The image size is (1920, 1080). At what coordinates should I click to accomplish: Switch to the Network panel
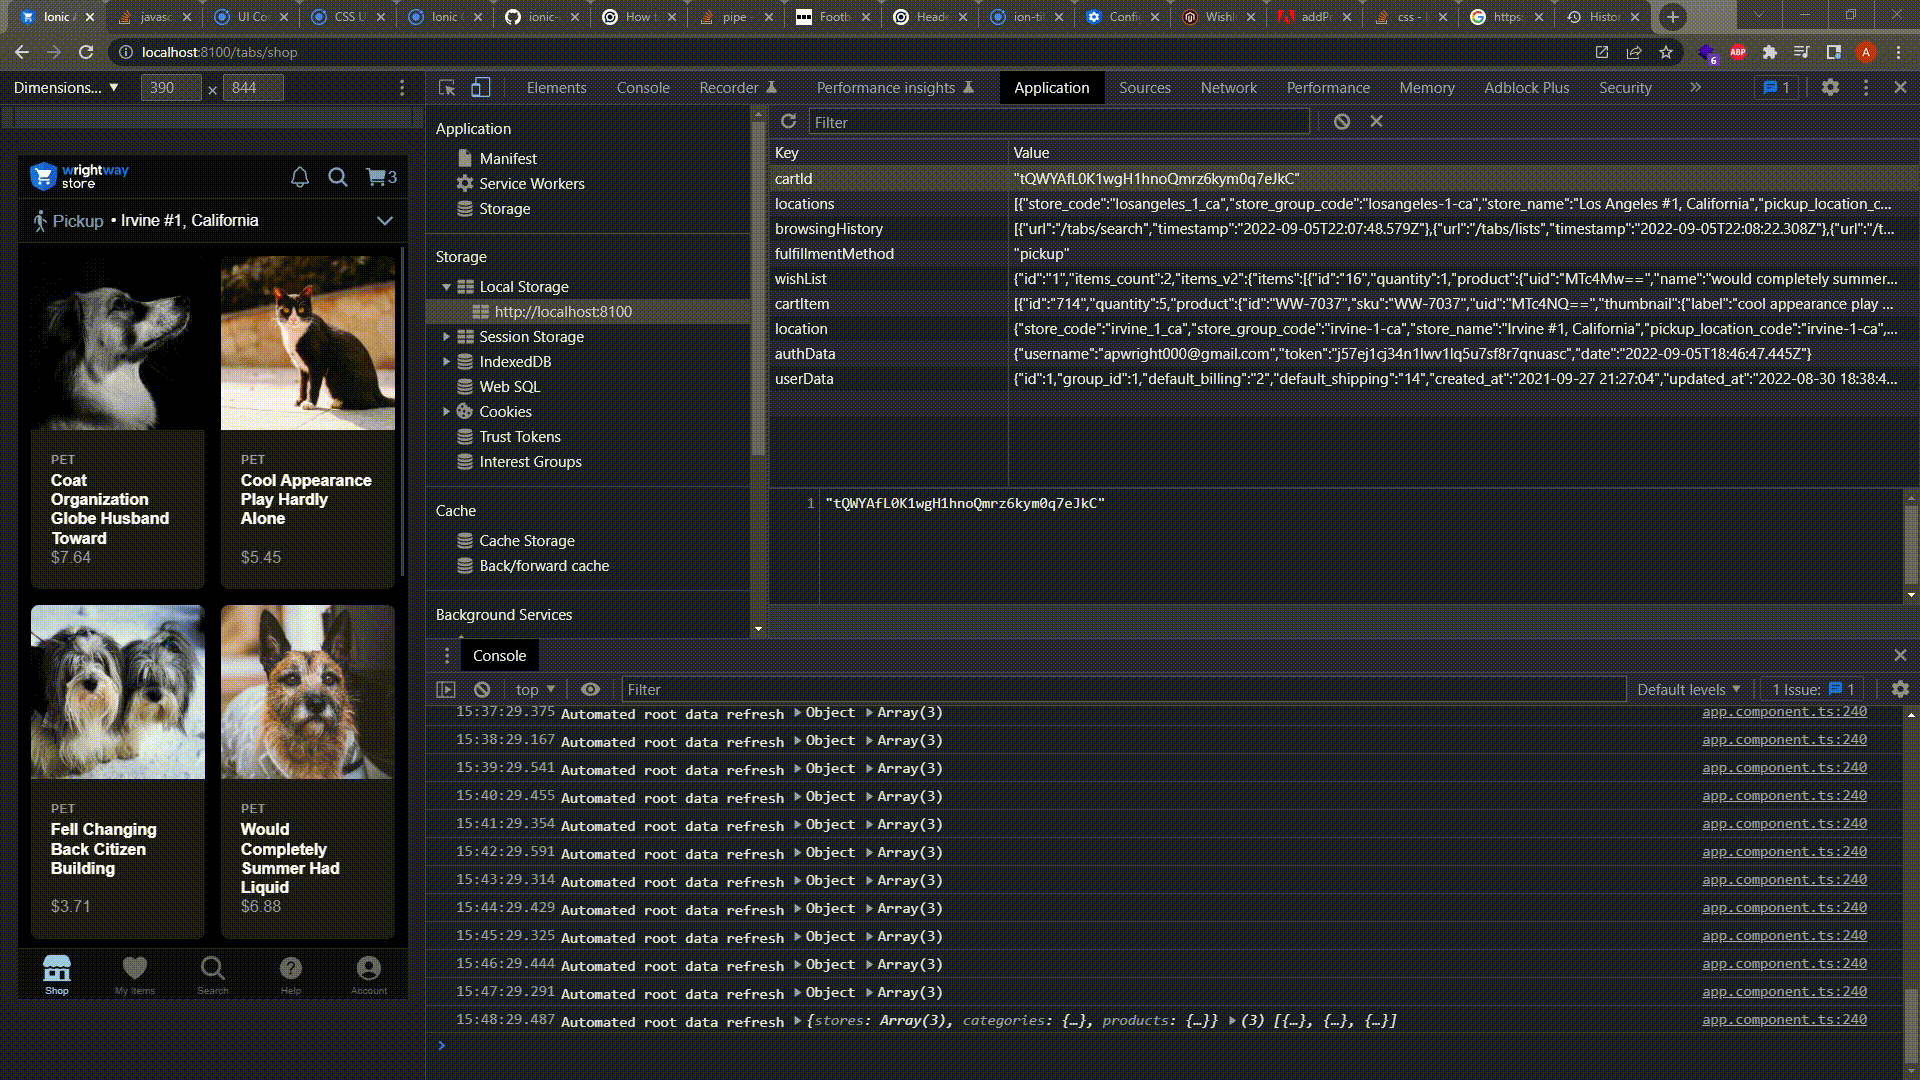coord(1228,88)
